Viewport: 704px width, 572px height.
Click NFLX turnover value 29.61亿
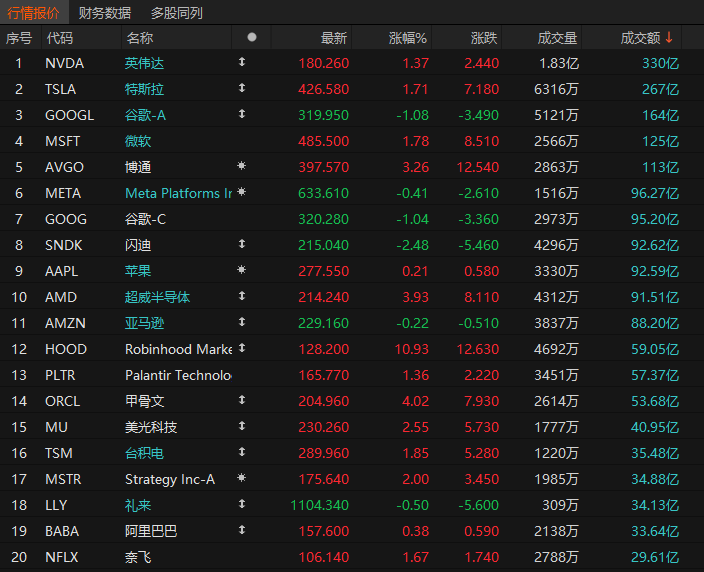655,558
